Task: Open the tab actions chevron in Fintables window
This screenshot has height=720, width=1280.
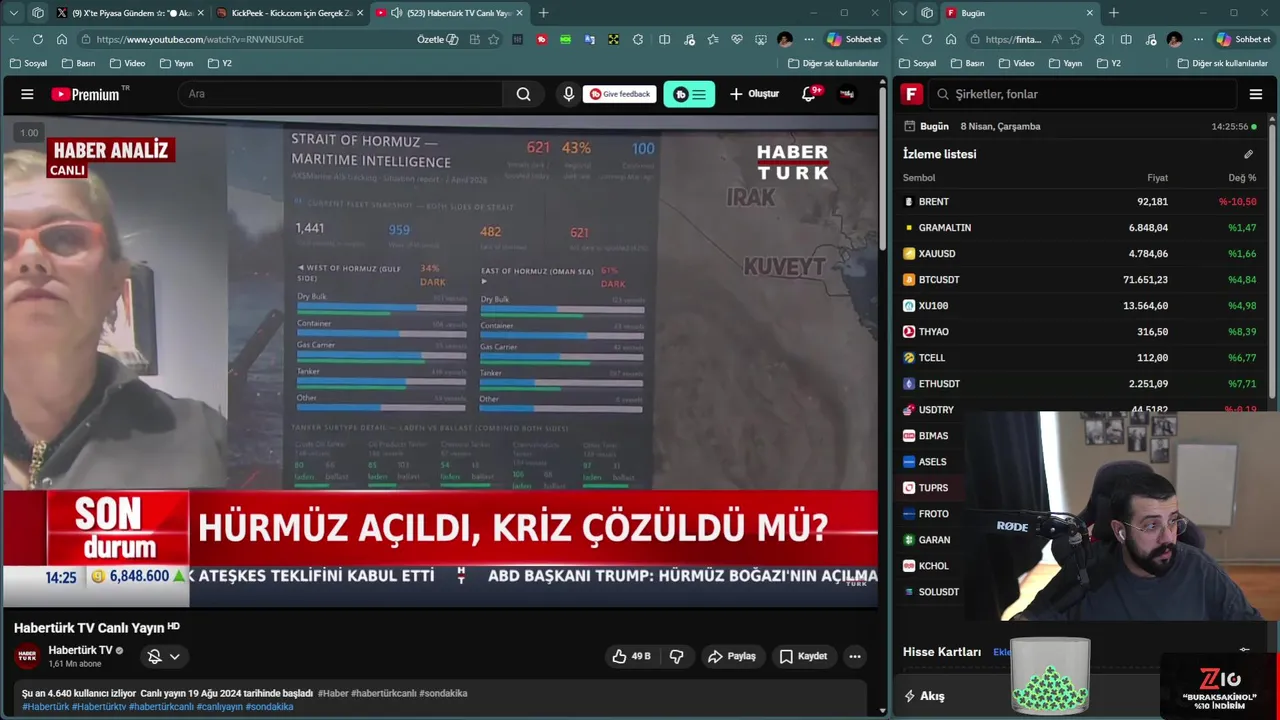Action: [903, 13]
